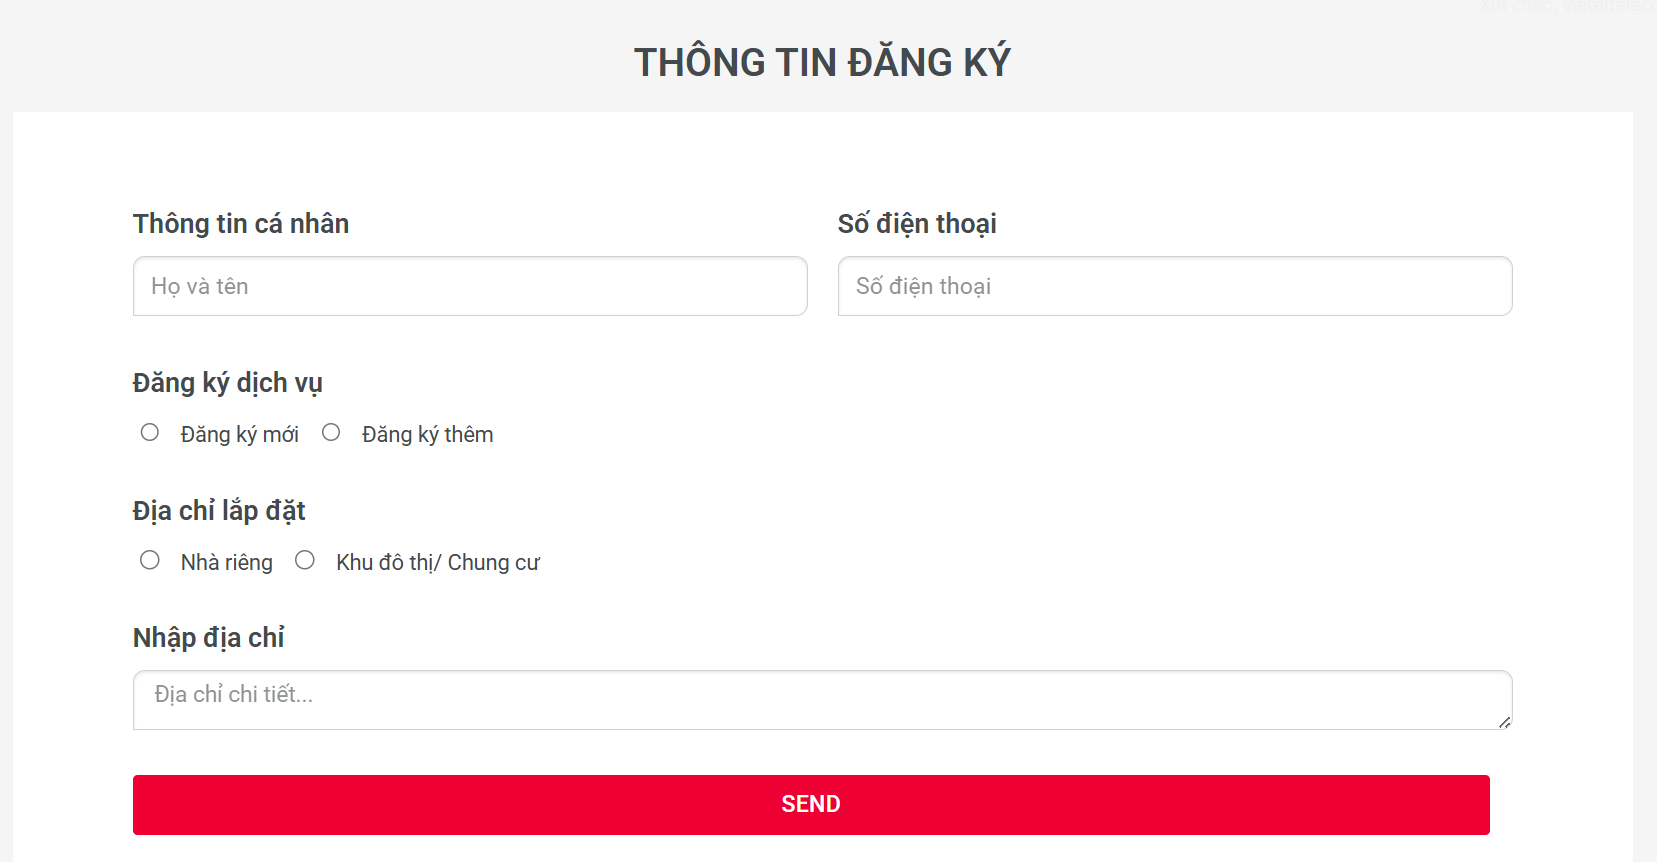Click the 'Nhà riêng' option text label
Viewport: 1657px width, 862px height.
[226, 562]
